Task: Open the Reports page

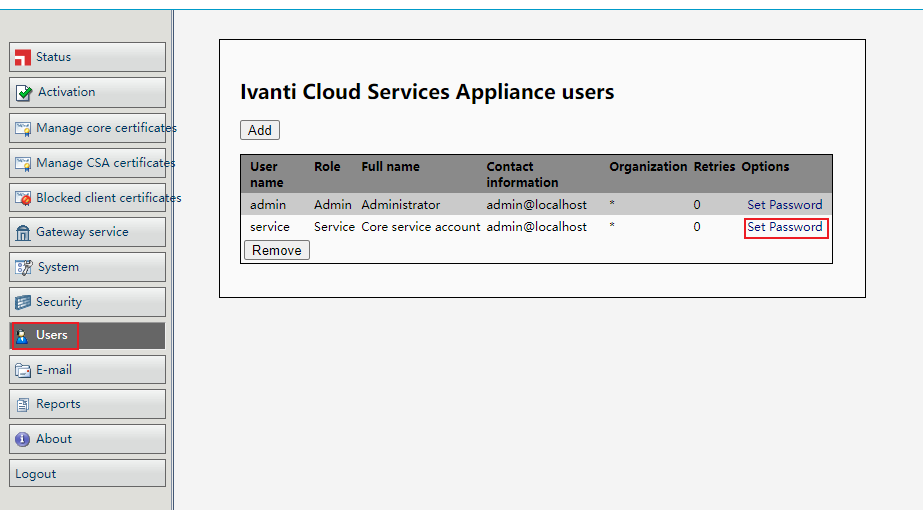Action: (87, 404)
